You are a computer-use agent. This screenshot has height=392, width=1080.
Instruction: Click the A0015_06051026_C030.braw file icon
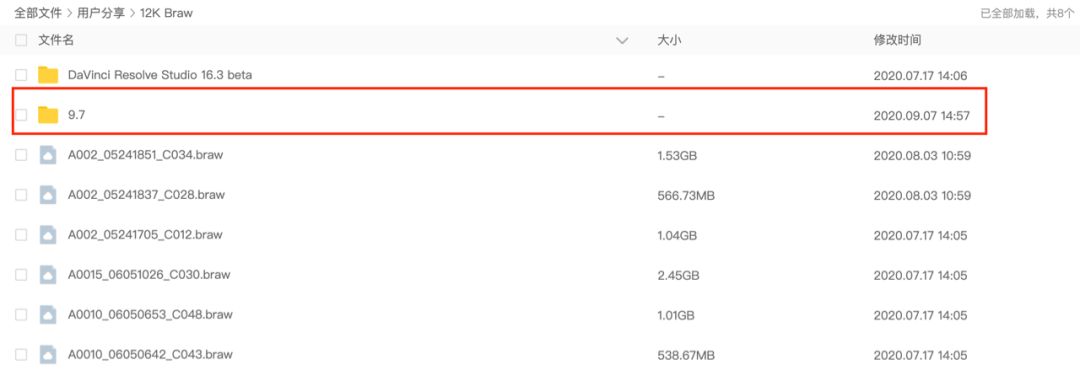pyautogui.click(x=48, y=275)
